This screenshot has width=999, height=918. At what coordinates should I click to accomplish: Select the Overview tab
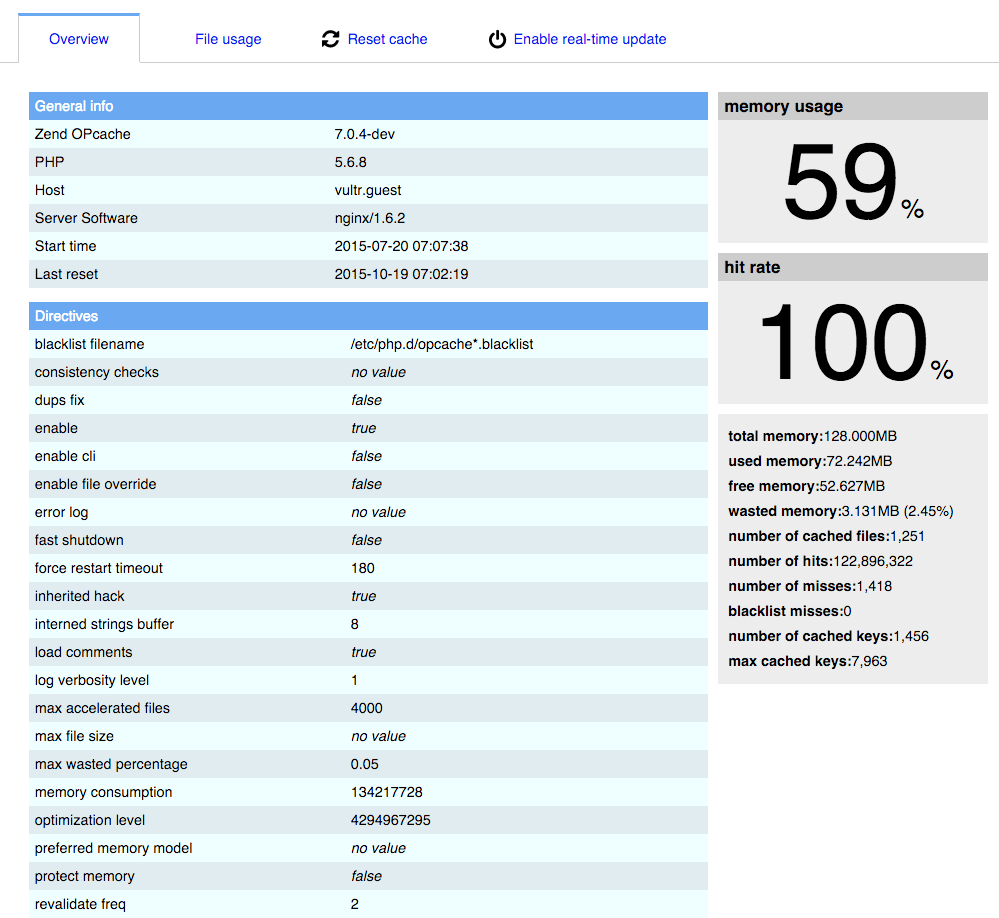(x=78, y=38)
